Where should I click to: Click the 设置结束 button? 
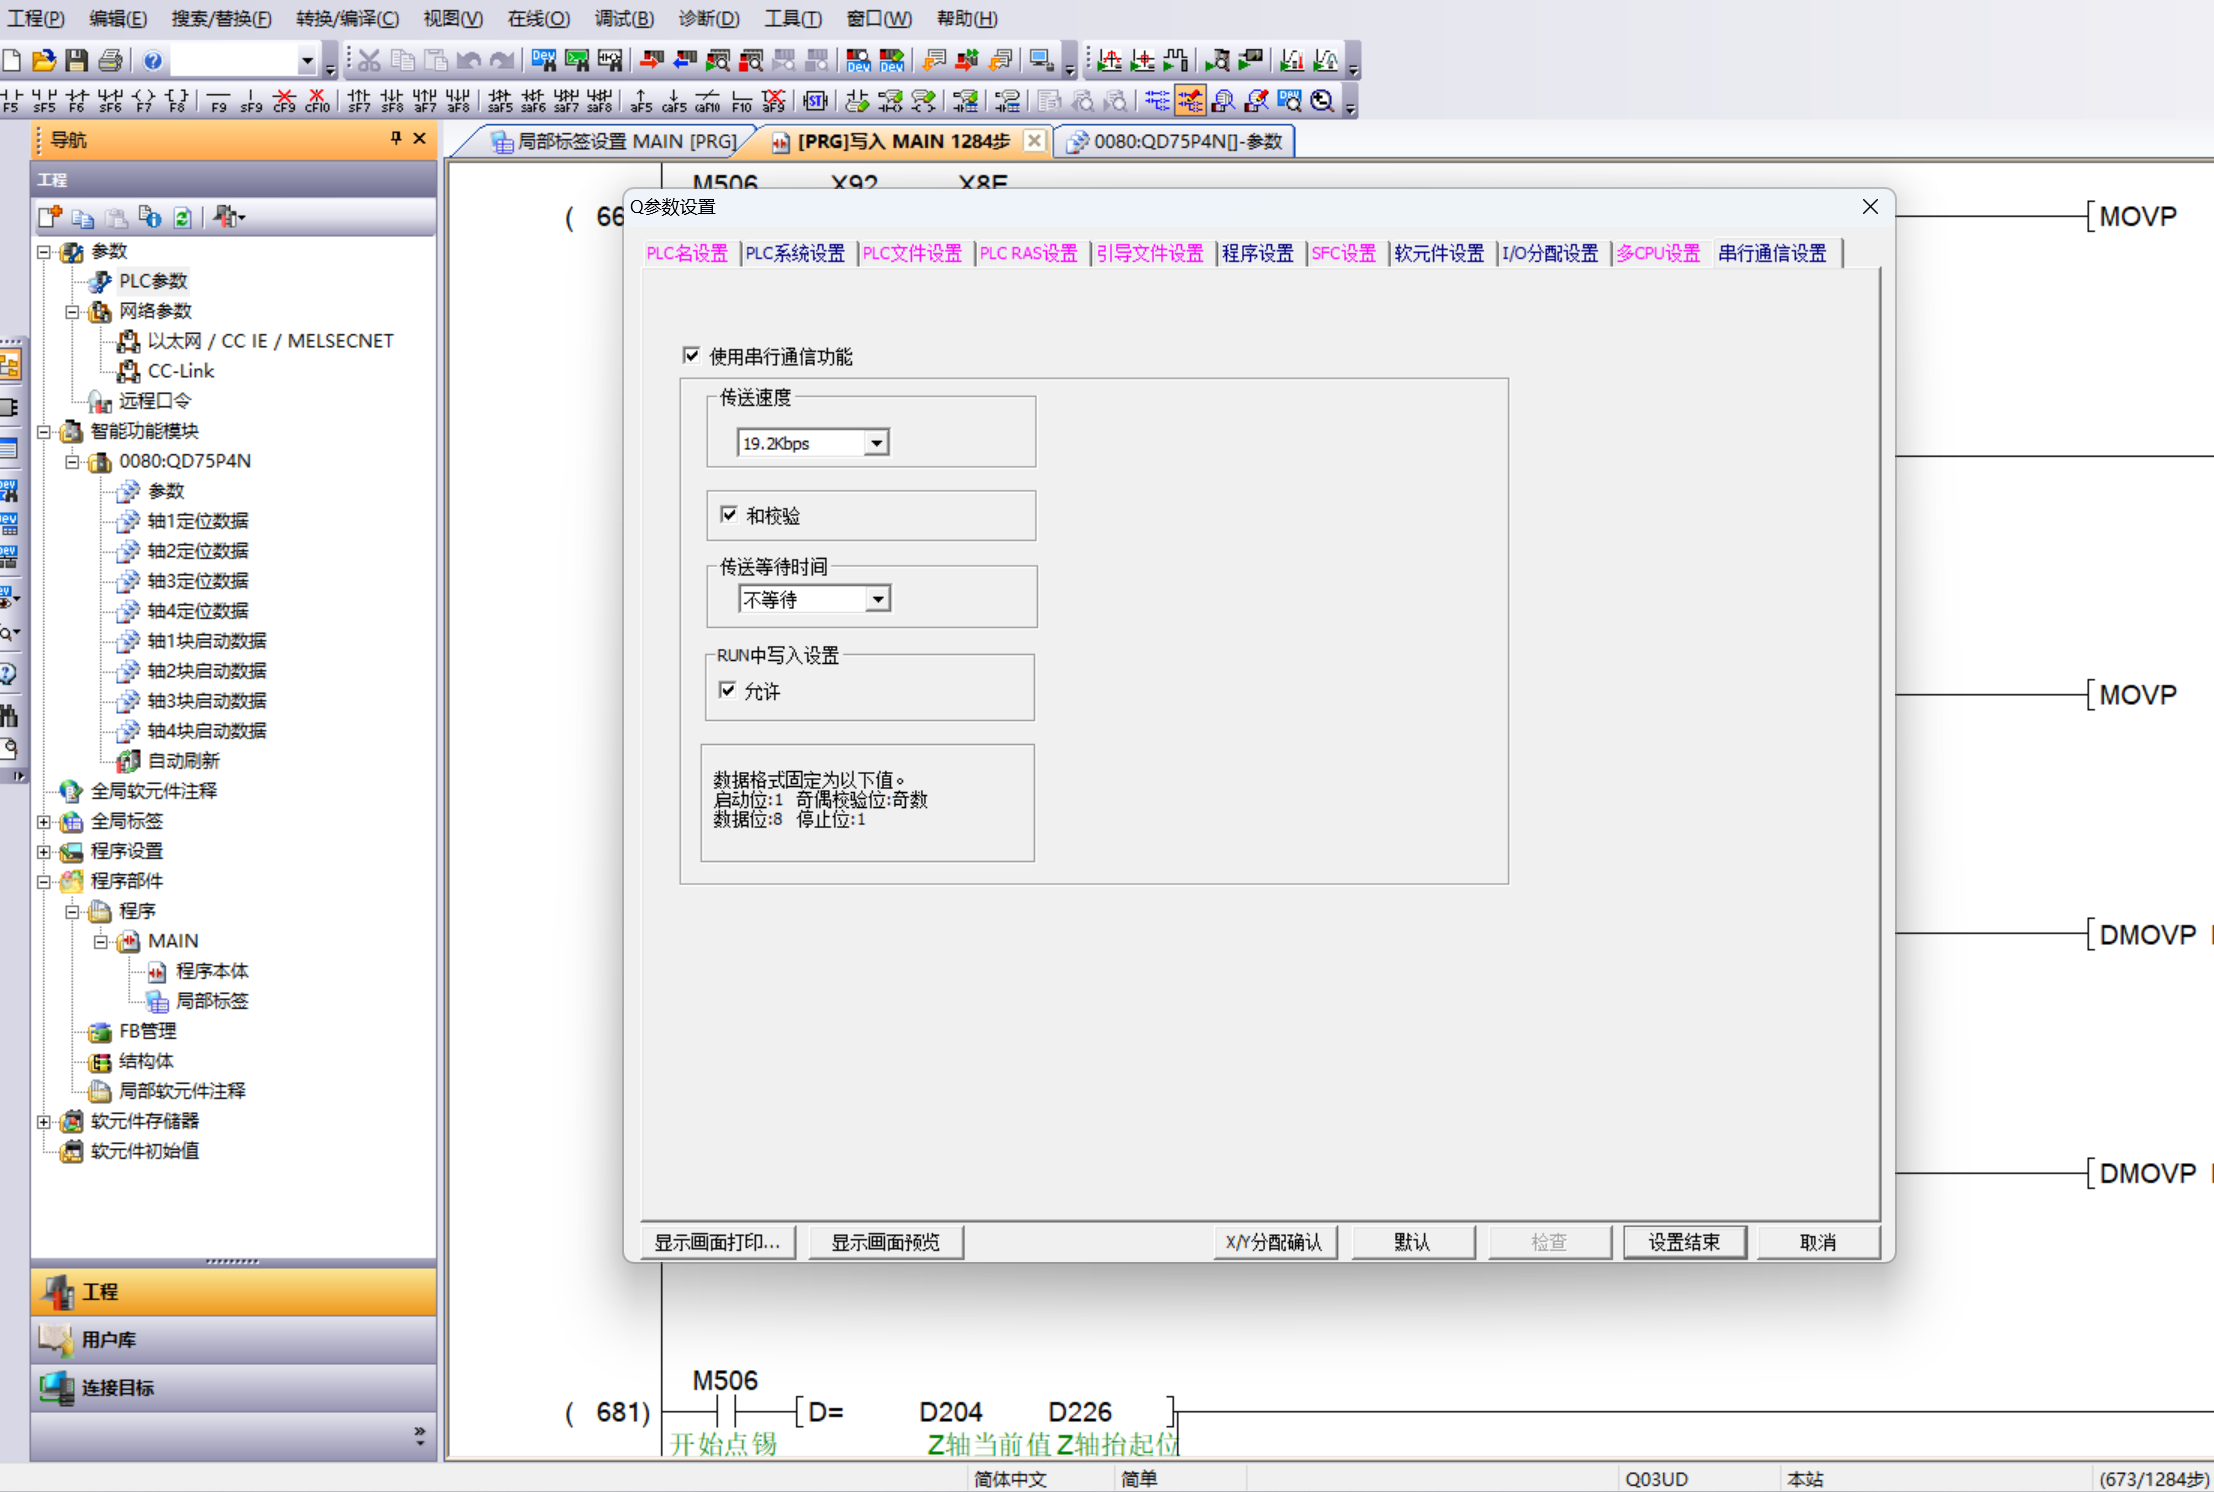(x=1683, y=1242)
